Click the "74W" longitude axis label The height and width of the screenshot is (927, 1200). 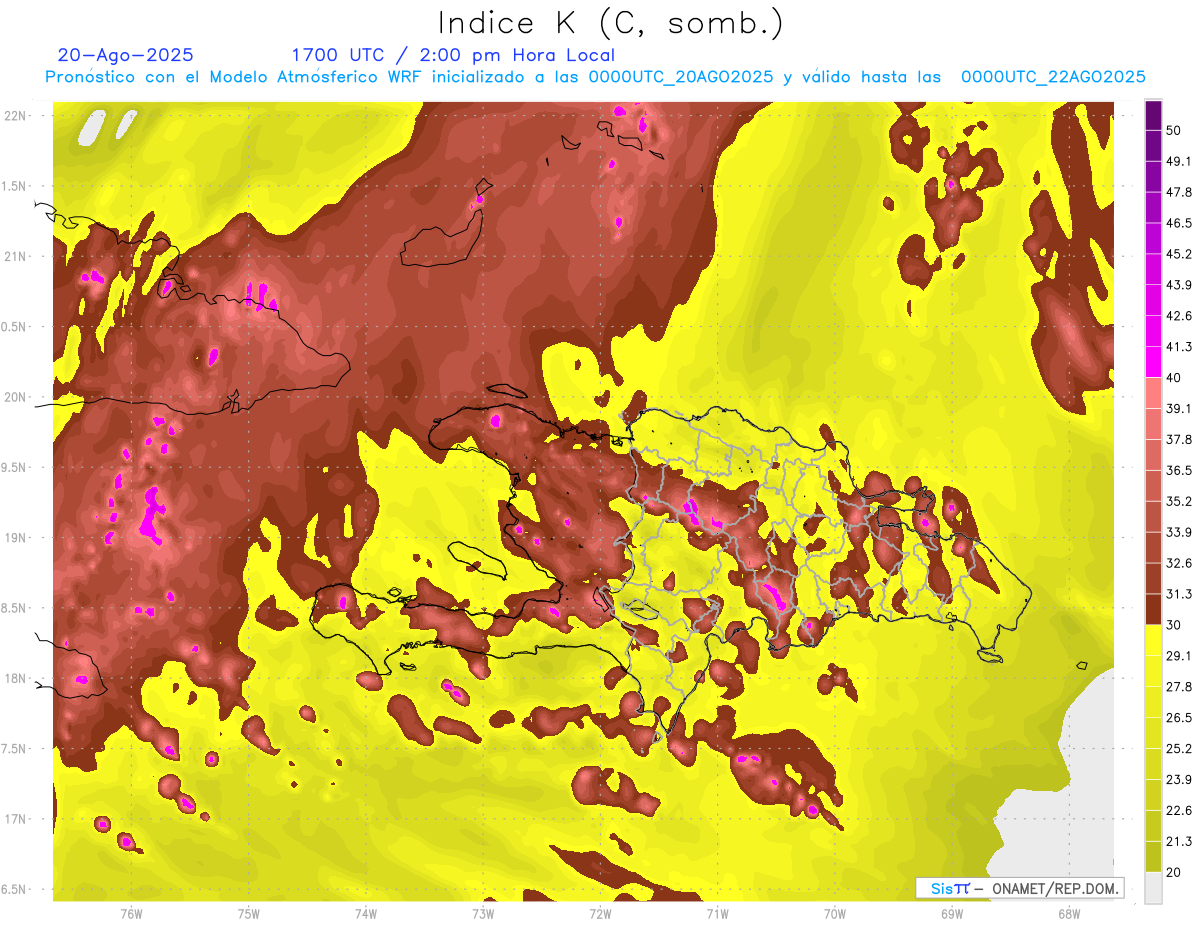(366, 913)
